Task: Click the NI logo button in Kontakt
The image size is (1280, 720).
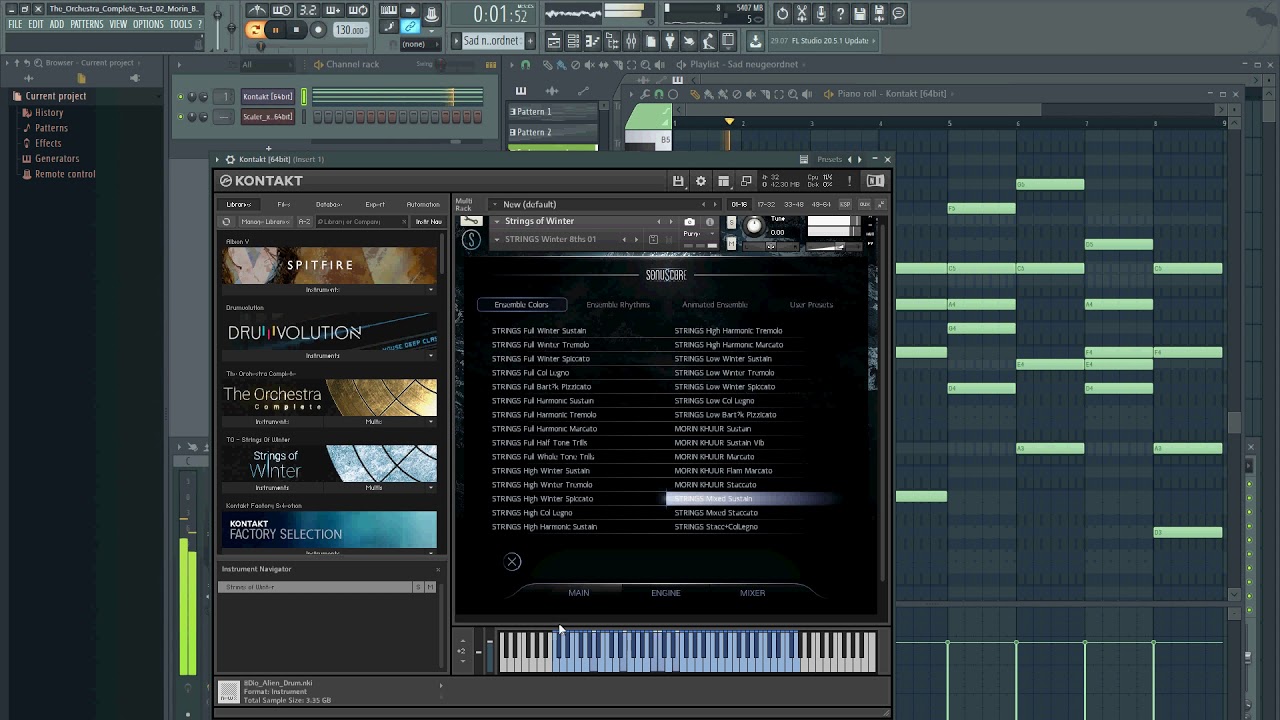Action: (x=875, y=181)
